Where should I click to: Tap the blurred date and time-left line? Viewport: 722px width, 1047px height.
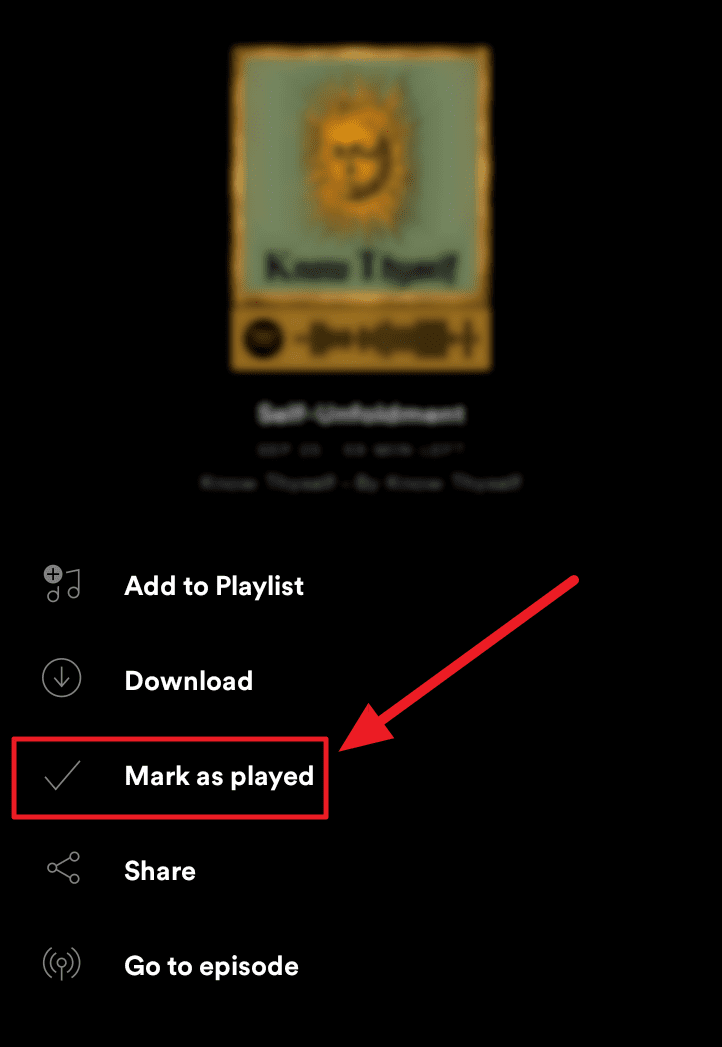tap(361, 449)
